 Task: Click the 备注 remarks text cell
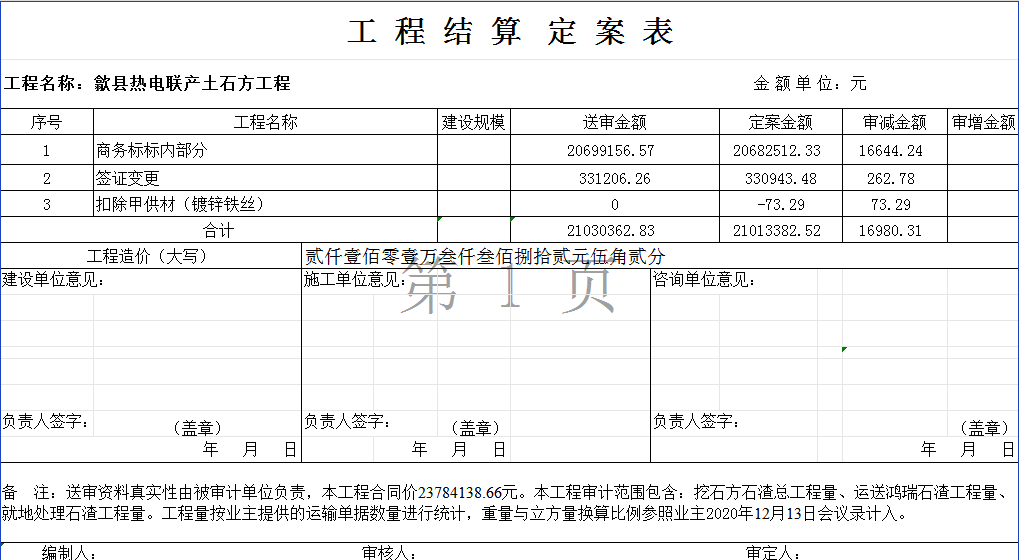(509, 504)
